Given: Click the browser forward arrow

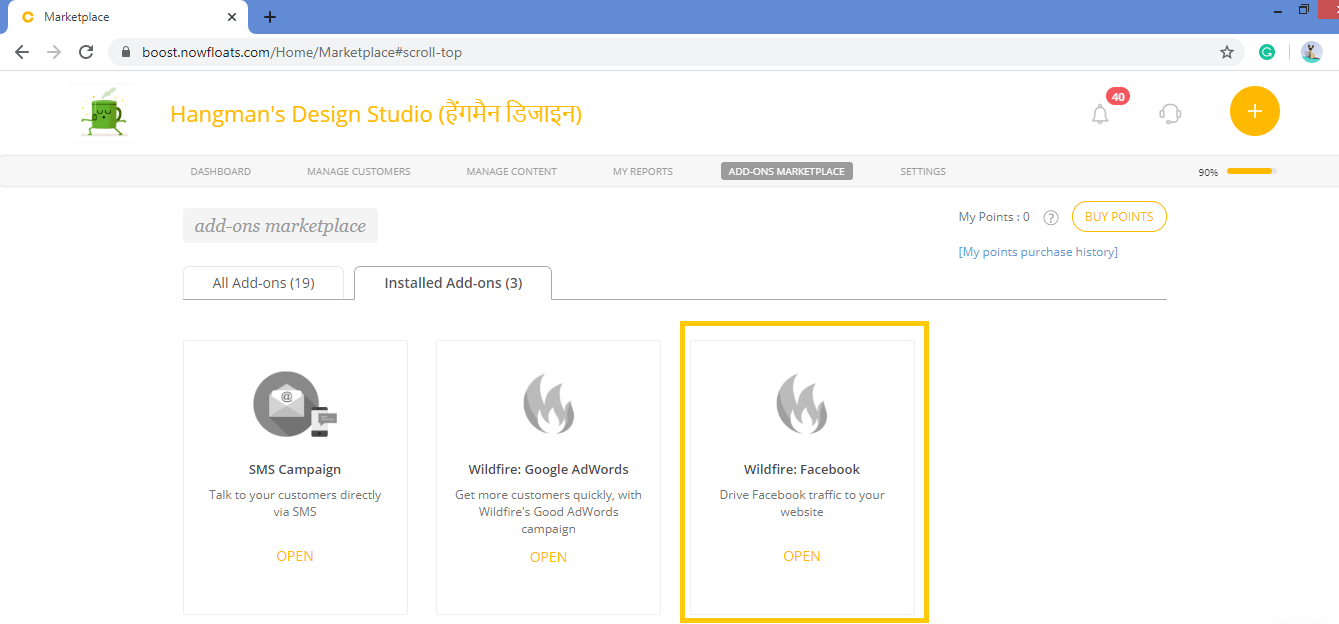Looking at the screenshot, I should pyautogui.click(x=54, y=52).
